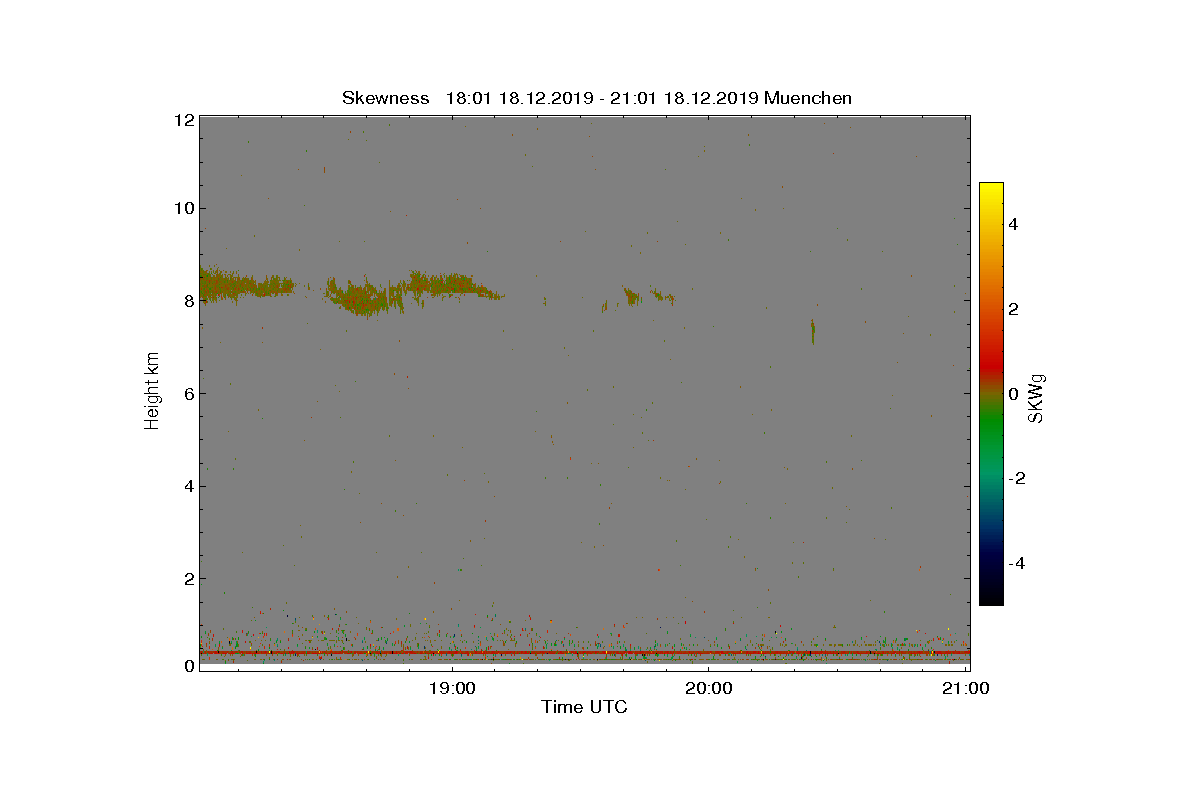
Task: Click the small cloud streak near 20:25
Action: tap(813, 331)
